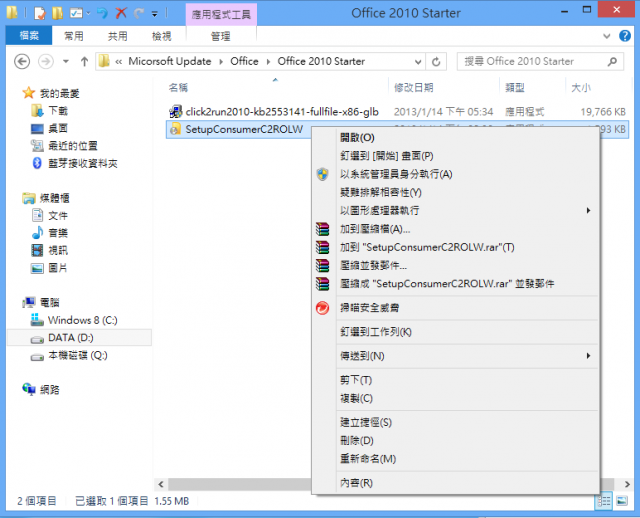640x518 pixels.
Task: Click the red 掃描安全威脅 antivirus icon
Action: pos(322,308)
